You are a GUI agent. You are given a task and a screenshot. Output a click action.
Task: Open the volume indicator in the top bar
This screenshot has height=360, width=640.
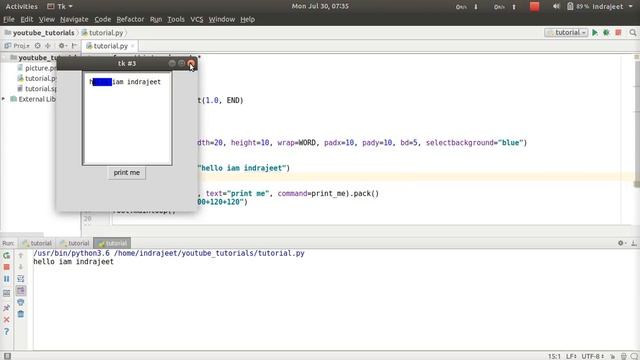click(556, 7)
